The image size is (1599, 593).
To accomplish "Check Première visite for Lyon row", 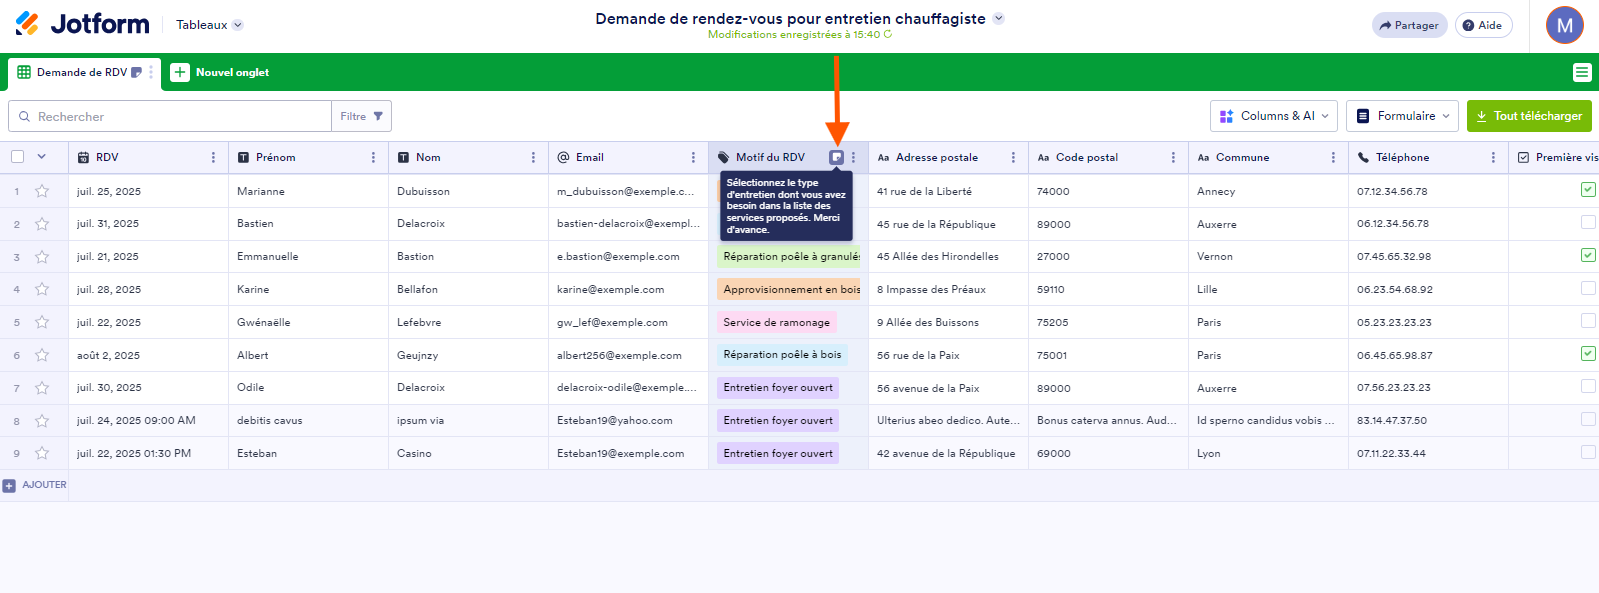I will (x=1588, y=452).
